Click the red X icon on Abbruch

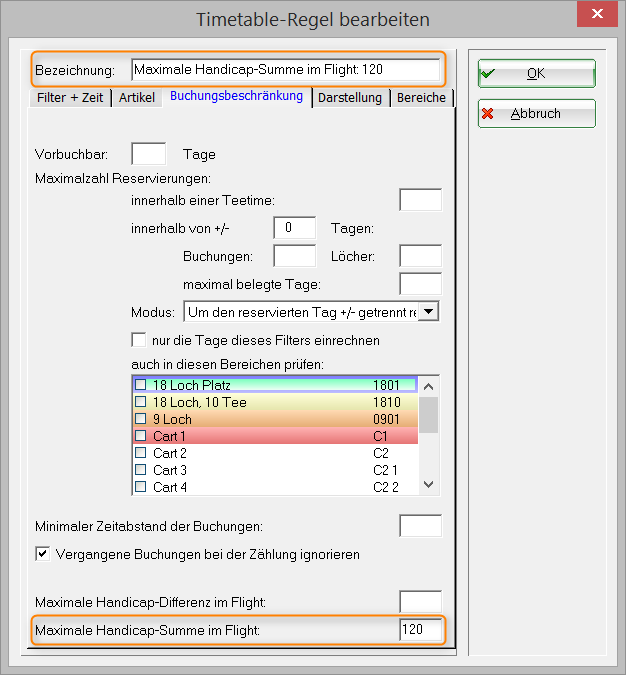tap(487, 114)
